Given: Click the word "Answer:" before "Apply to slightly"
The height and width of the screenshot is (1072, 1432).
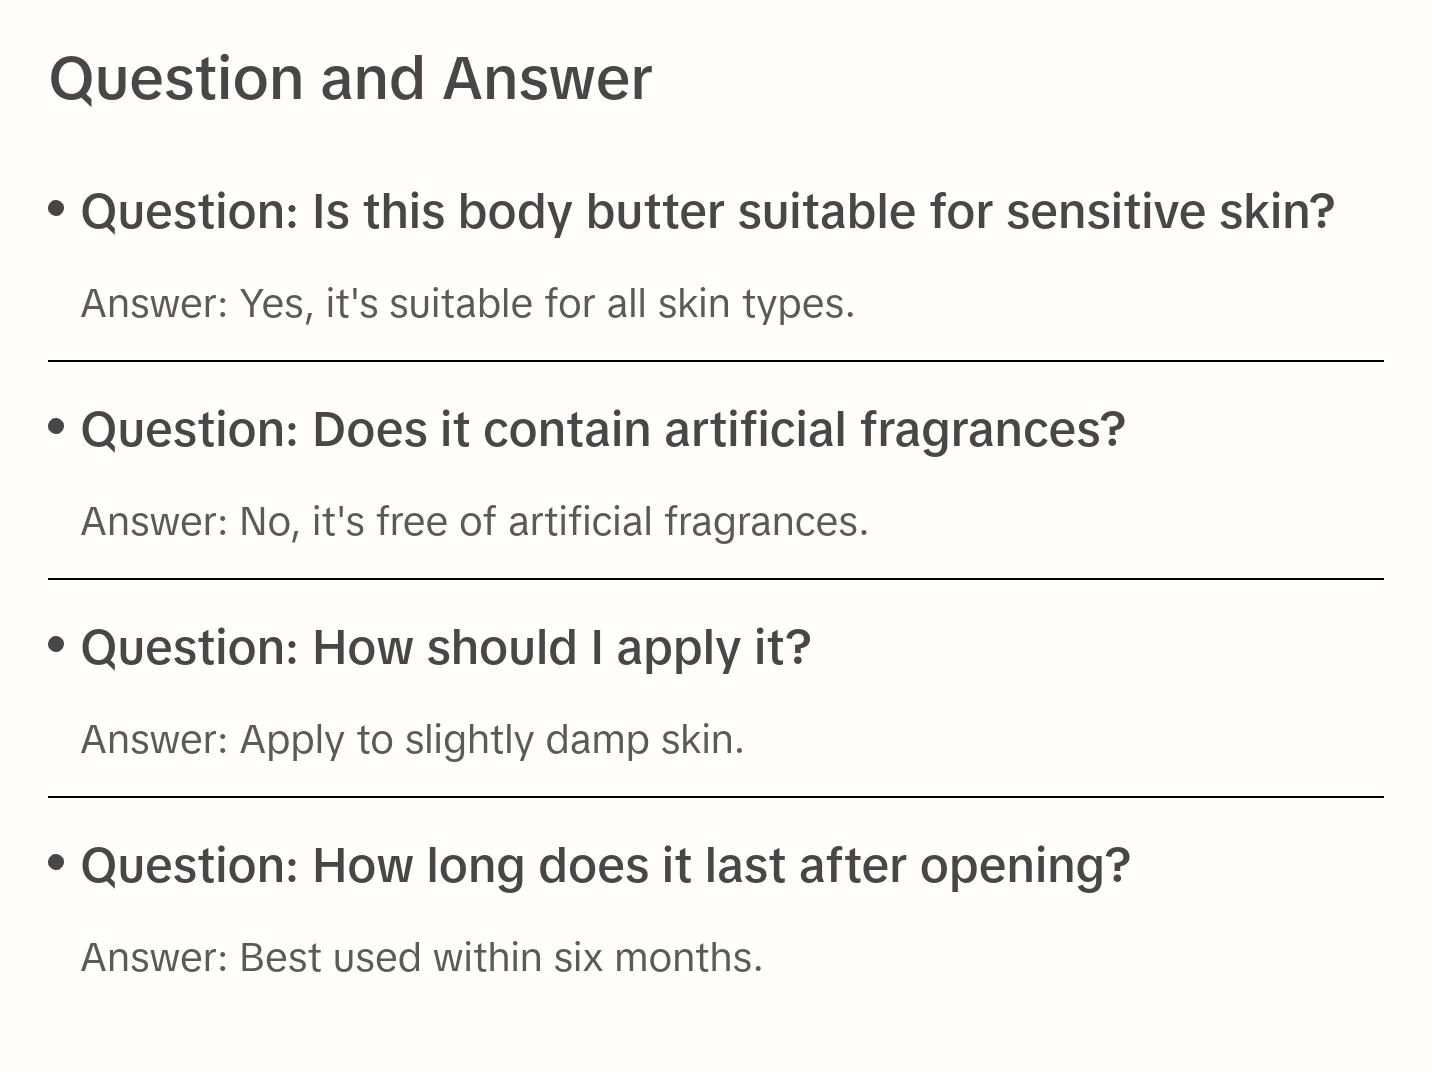Looking at the screenshot, I should click(x=155, y=740).
